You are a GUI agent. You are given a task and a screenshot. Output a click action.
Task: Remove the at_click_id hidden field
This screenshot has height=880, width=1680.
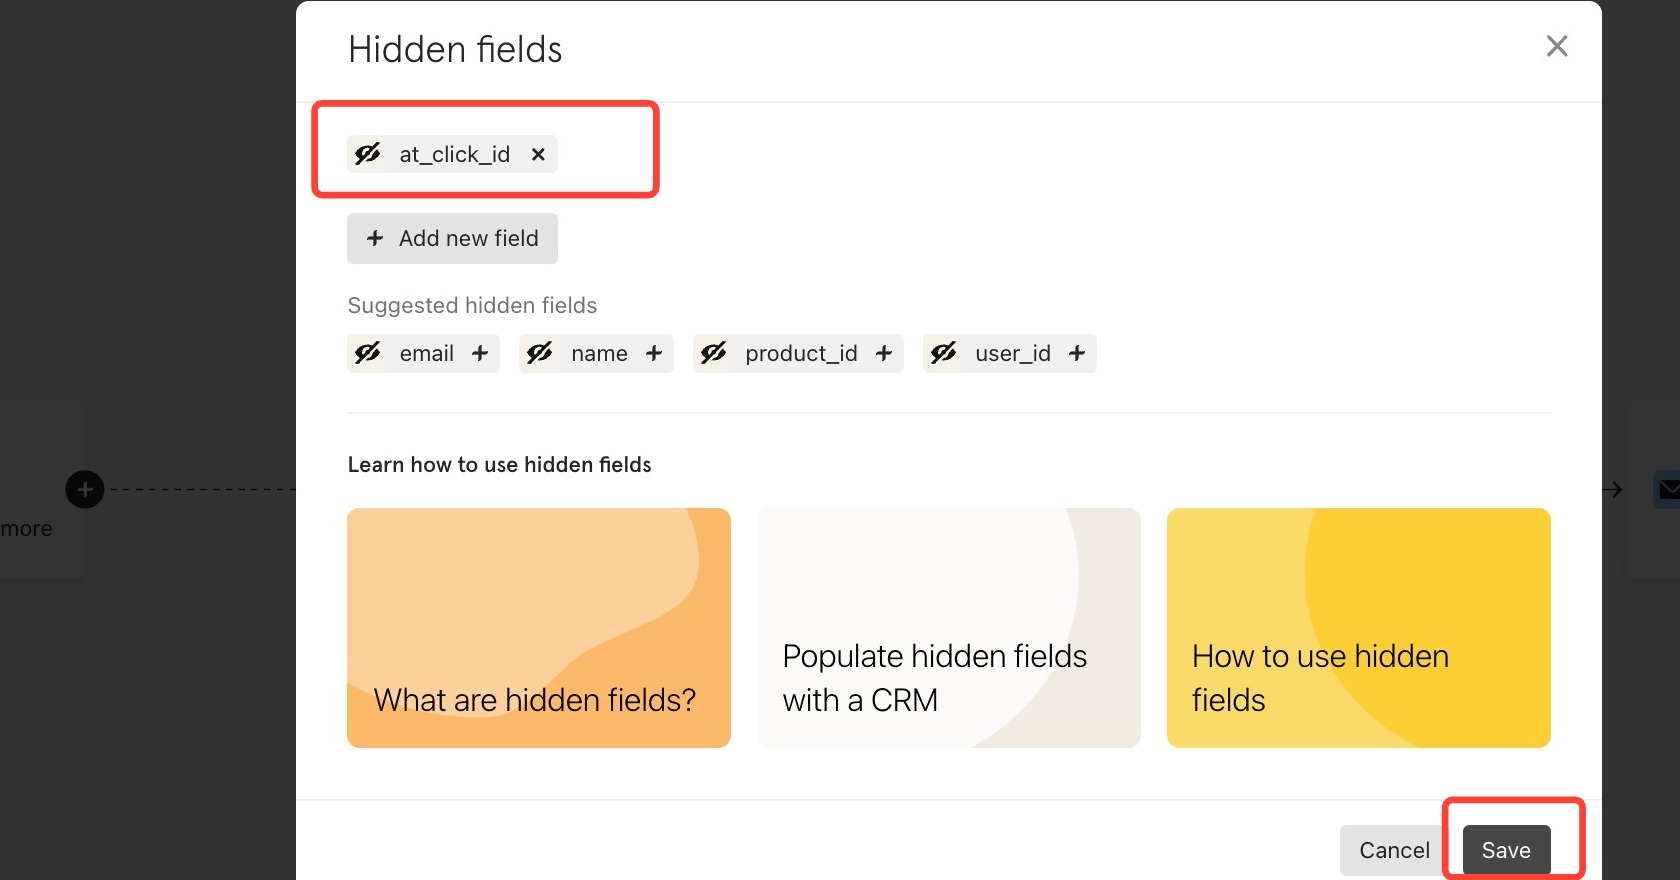tap(538, 154)
